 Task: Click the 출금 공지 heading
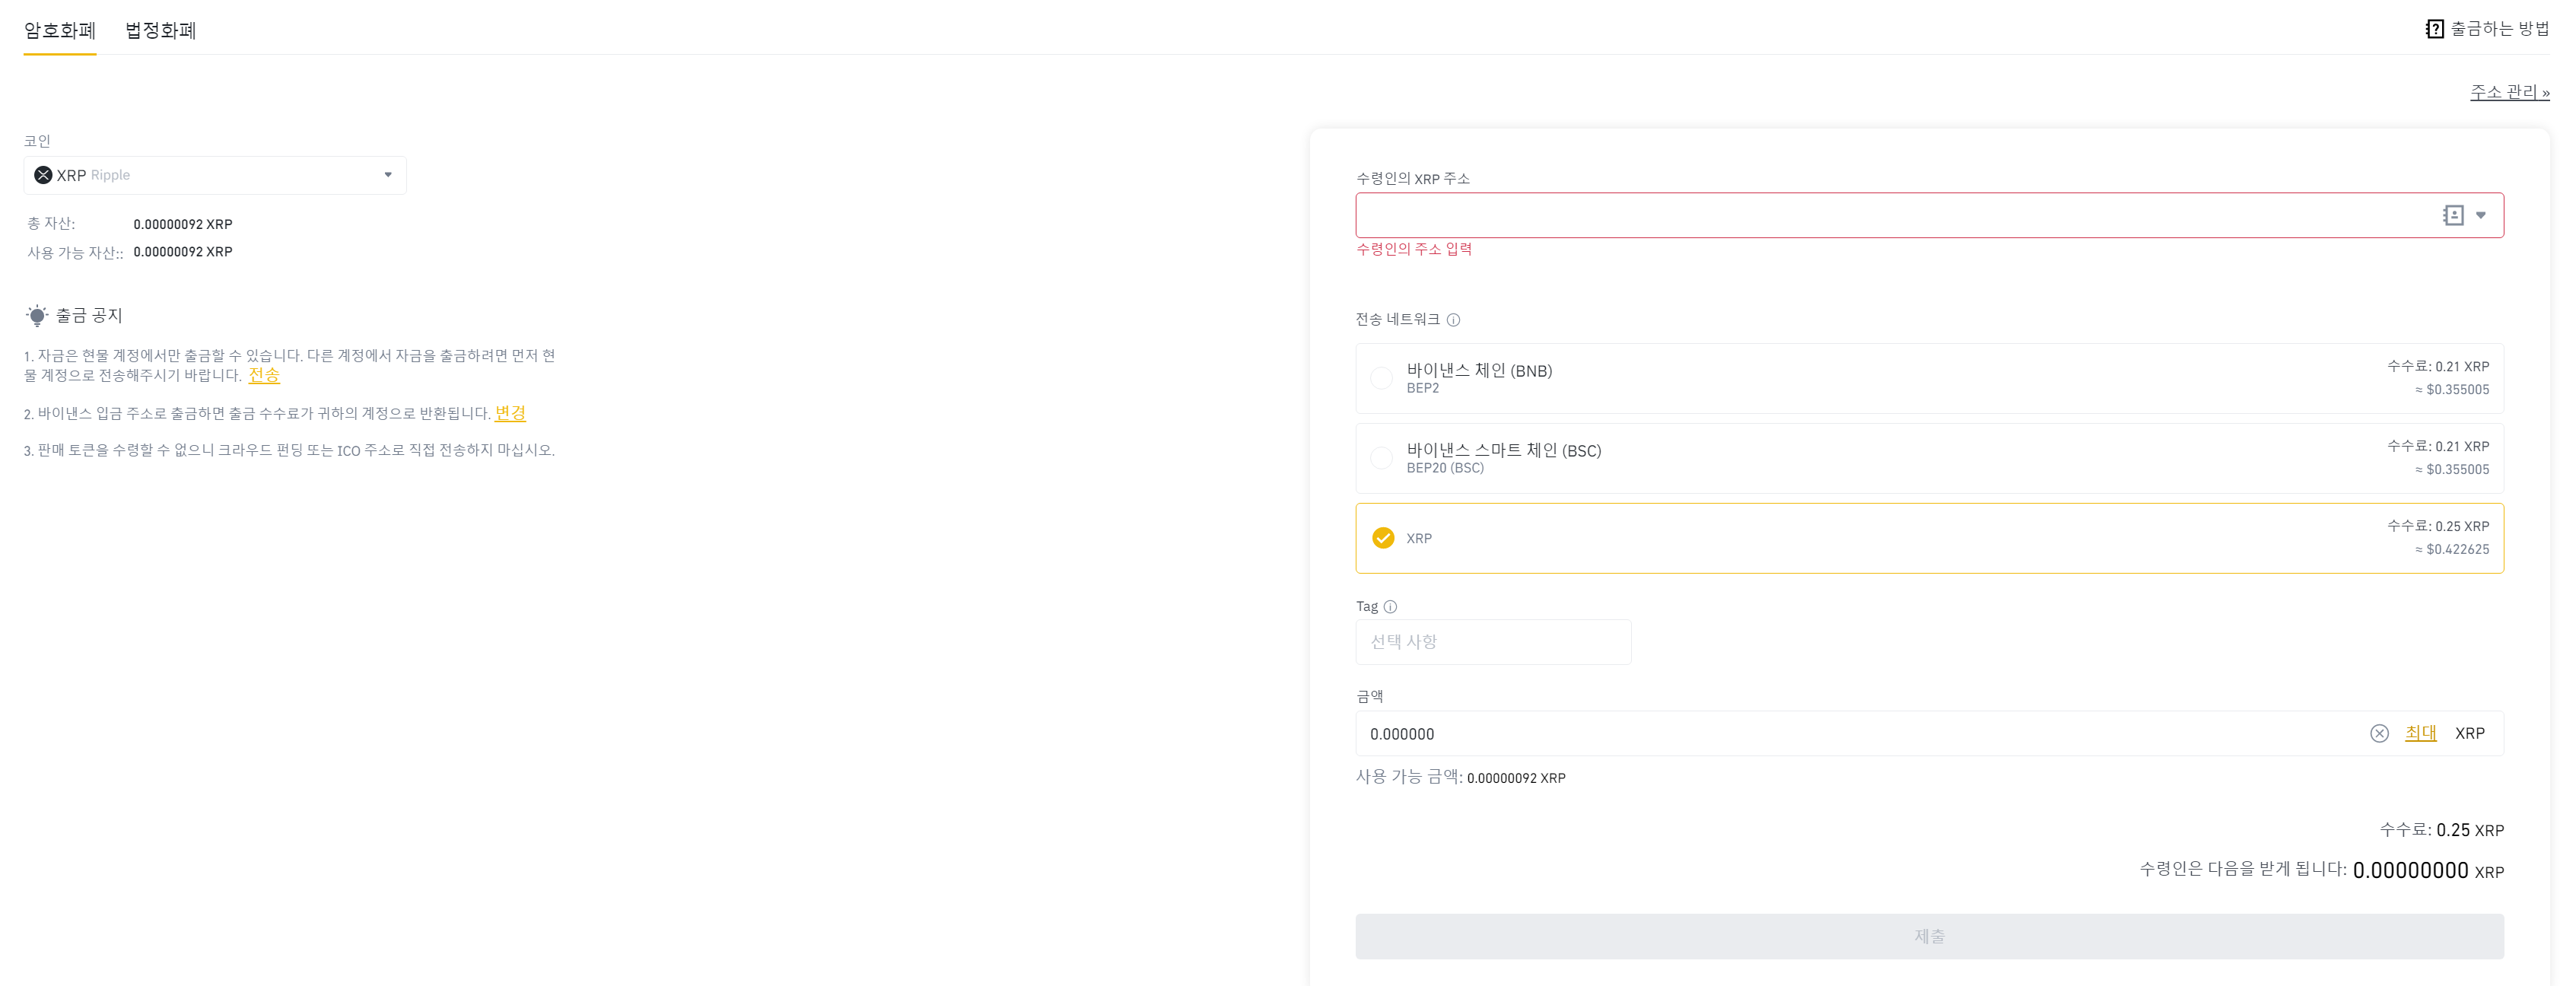tap(89, 316)
